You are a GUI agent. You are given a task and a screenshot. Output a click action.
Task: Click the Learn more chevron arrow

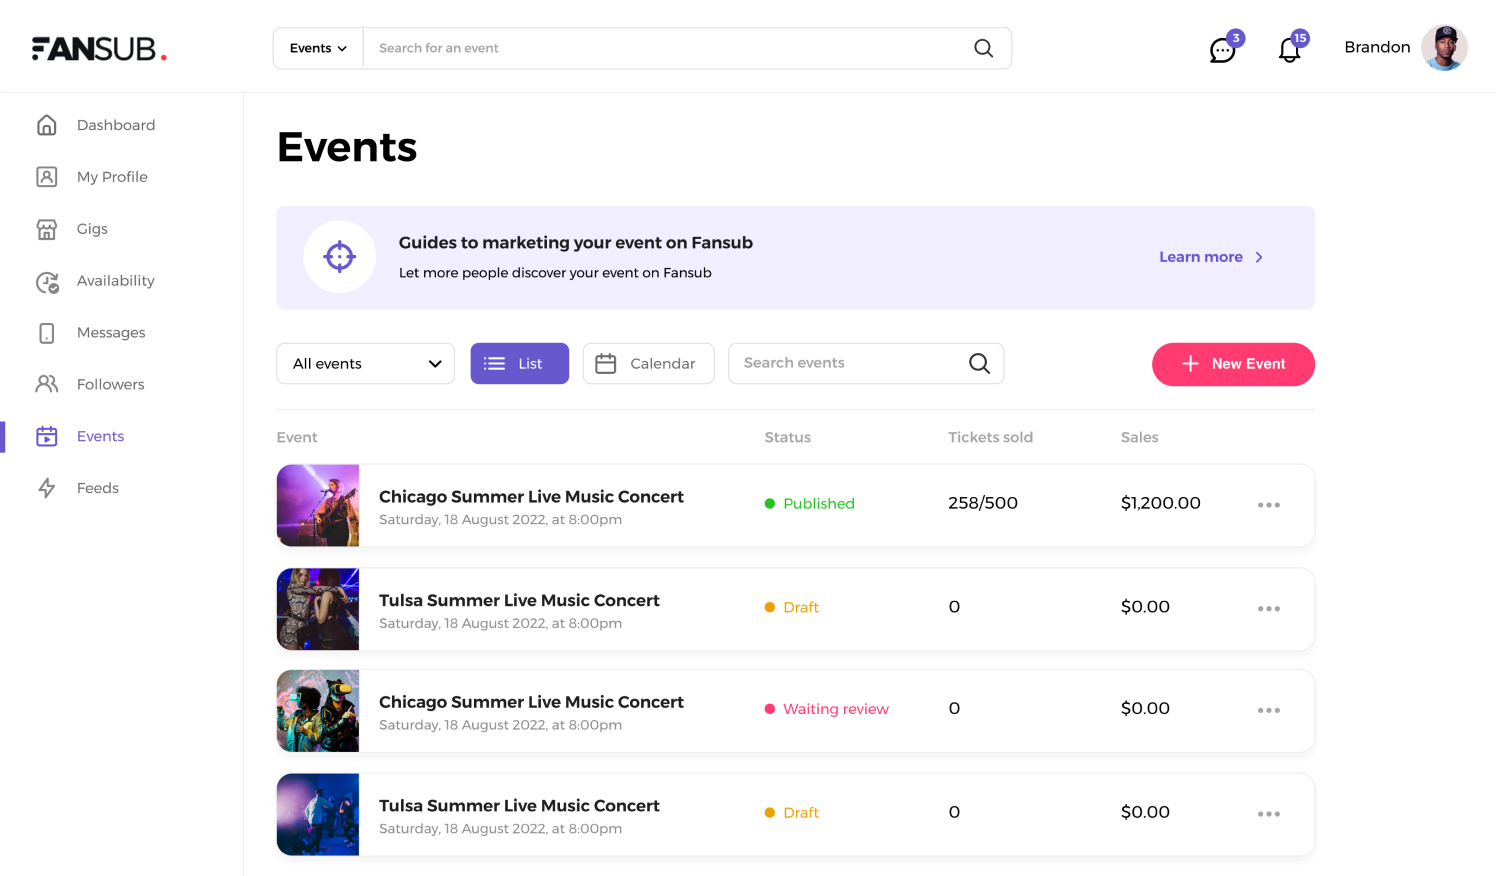(x=1259, y=257)
